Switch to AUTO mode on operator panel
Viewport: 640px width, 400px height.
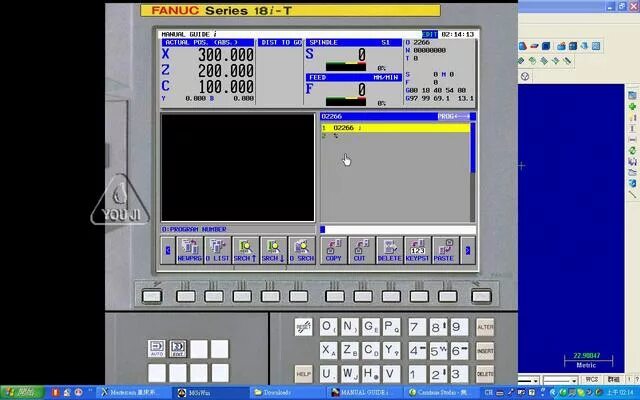157,349
